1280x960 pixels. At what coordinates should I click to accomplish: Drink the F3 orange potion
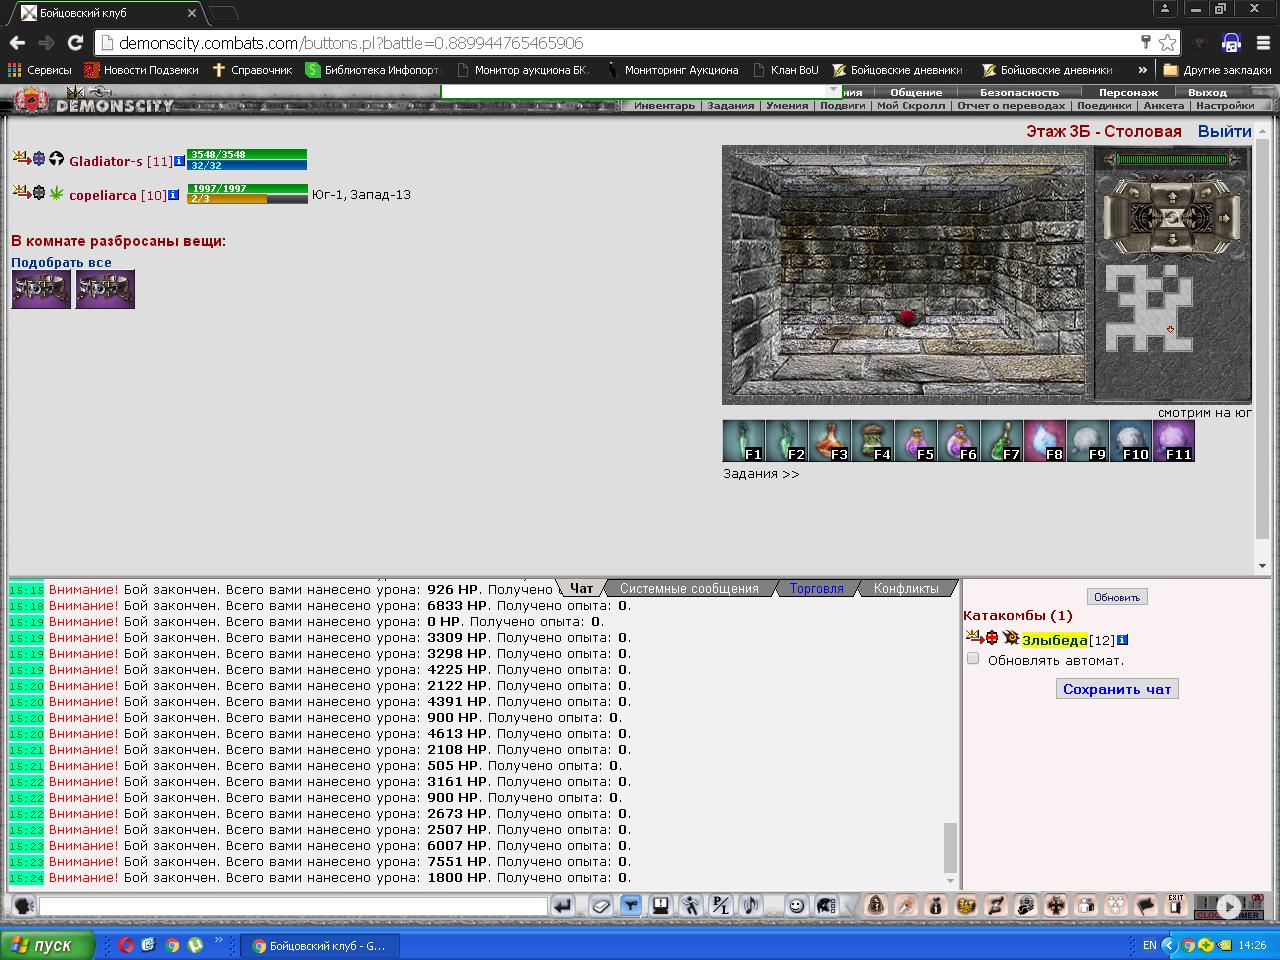830,441
